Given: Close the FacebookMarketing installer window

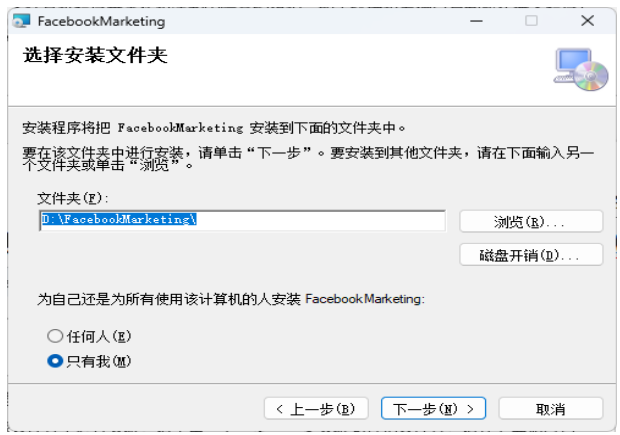Looking at the screenshot, I should point(588,21).
